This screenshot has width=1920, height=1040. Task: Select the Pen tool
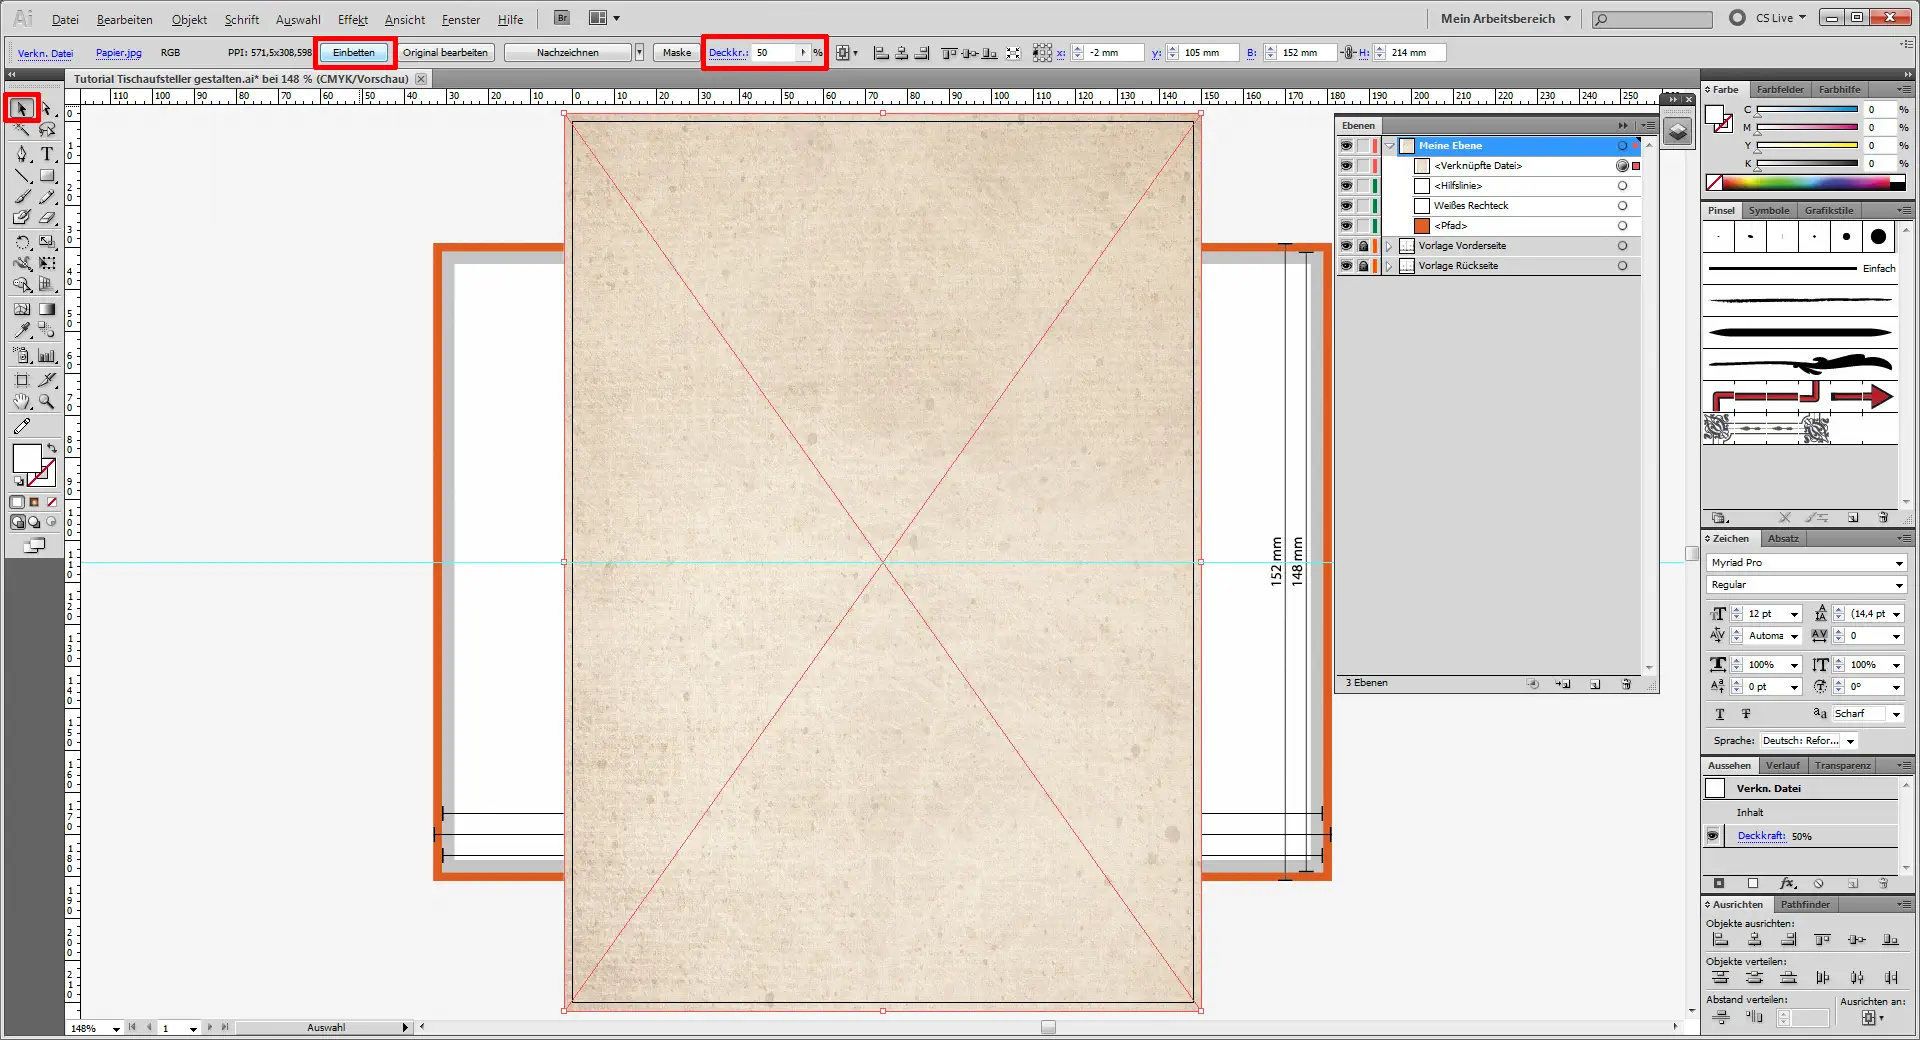[22, 154]
